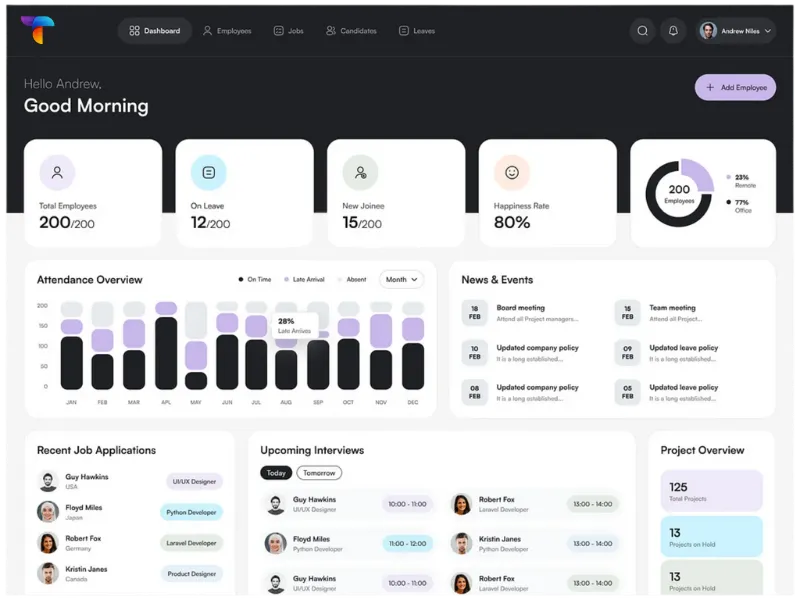
Task: Expand the Month dropdown in Attendance Overview
Action: [401, 280]
